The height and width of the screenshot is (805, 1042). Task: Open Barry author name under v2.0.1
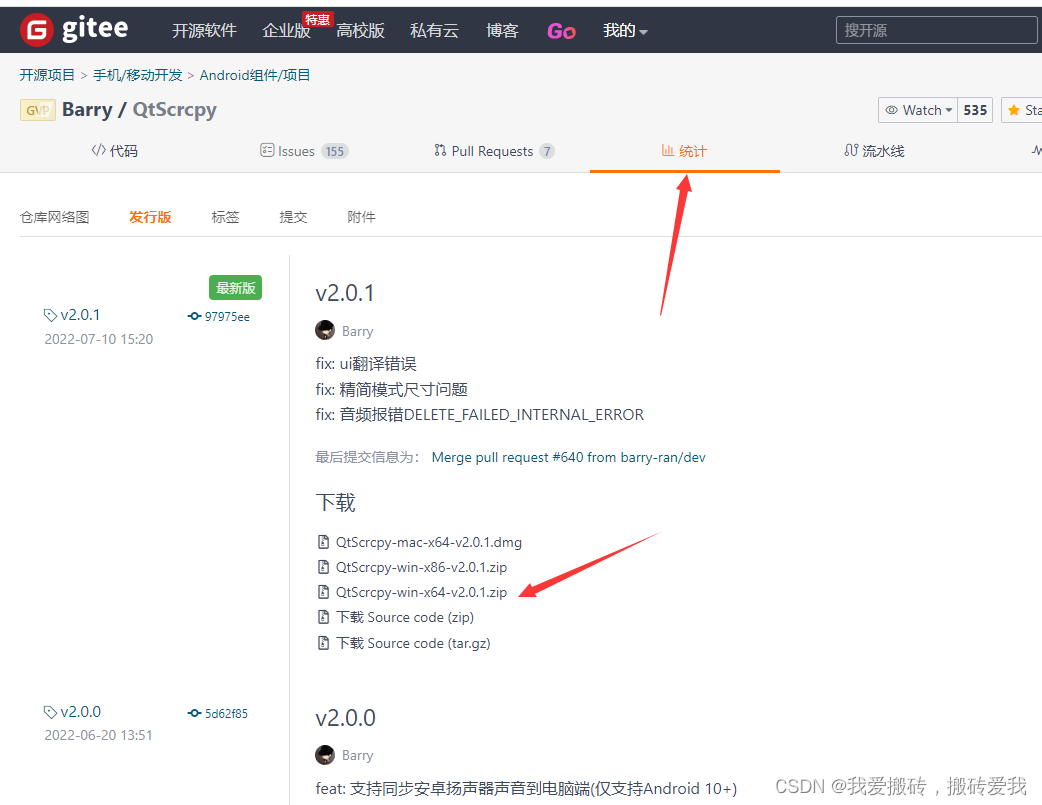tap(358, 331)
